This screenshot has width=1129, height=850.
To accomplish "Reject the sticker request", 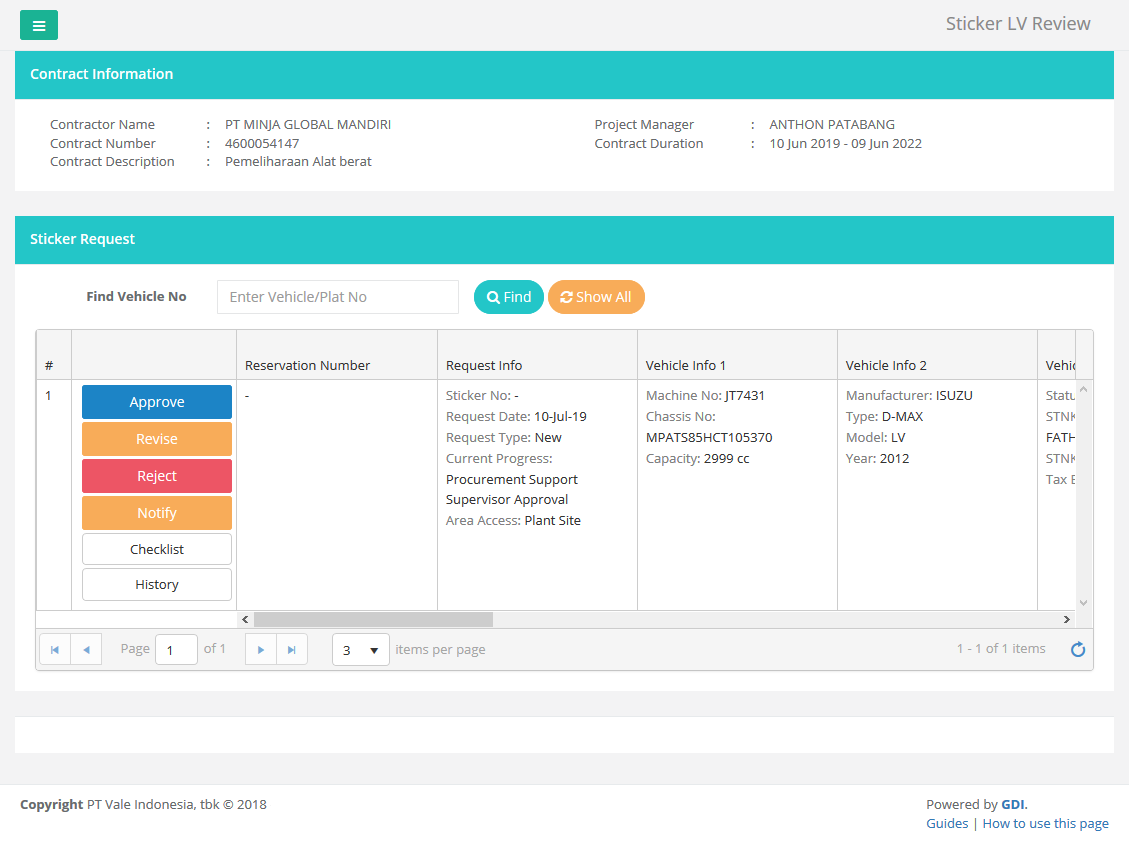I will click(157, 476).
